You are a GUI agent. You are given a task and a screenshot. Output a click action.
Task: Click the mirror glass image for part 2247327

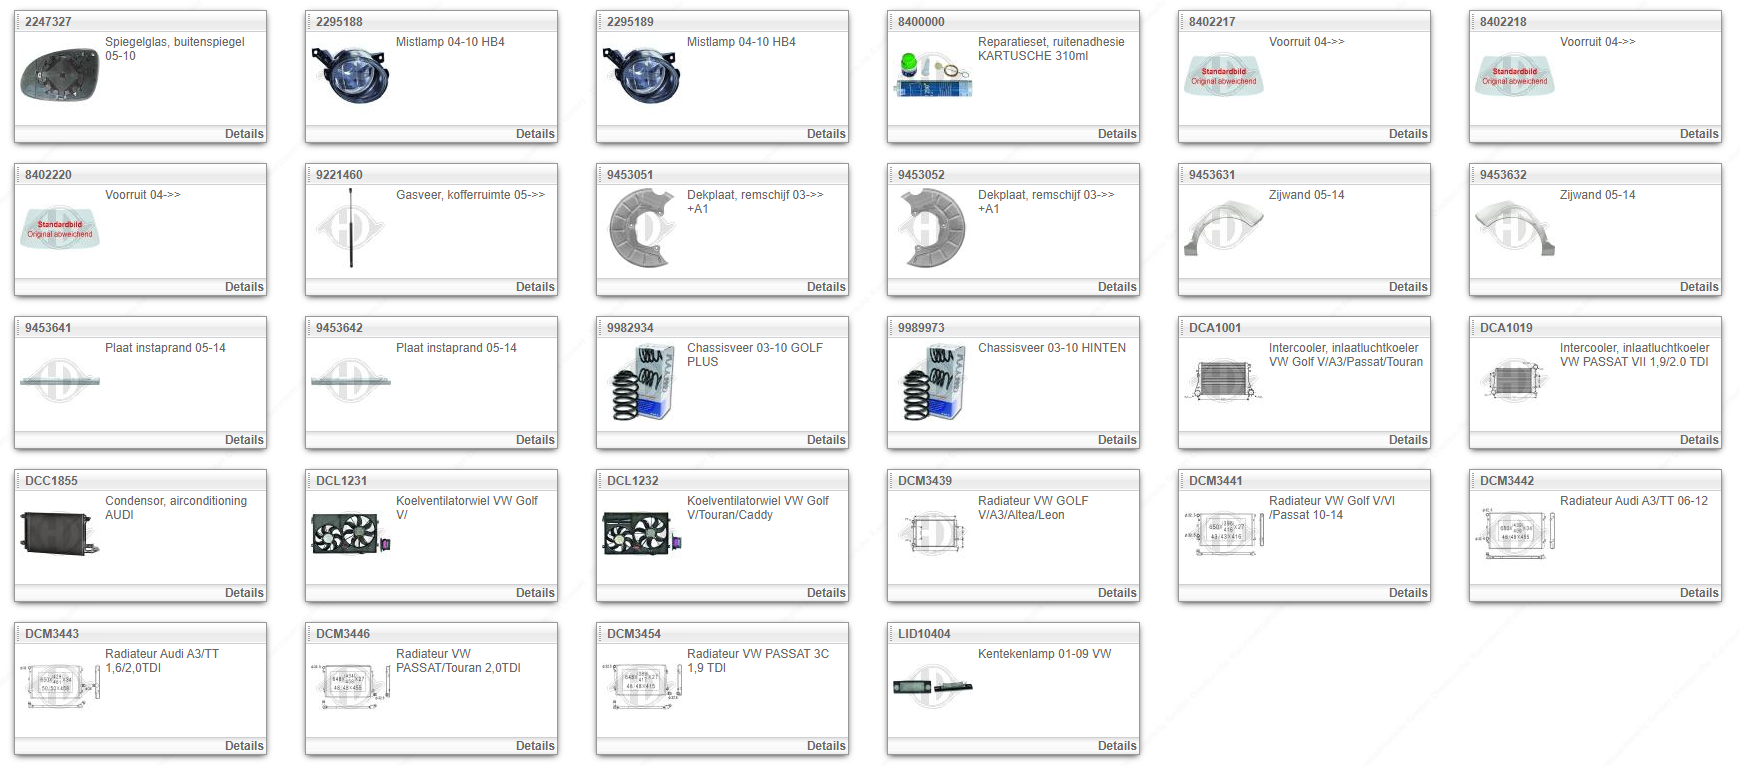59,77
